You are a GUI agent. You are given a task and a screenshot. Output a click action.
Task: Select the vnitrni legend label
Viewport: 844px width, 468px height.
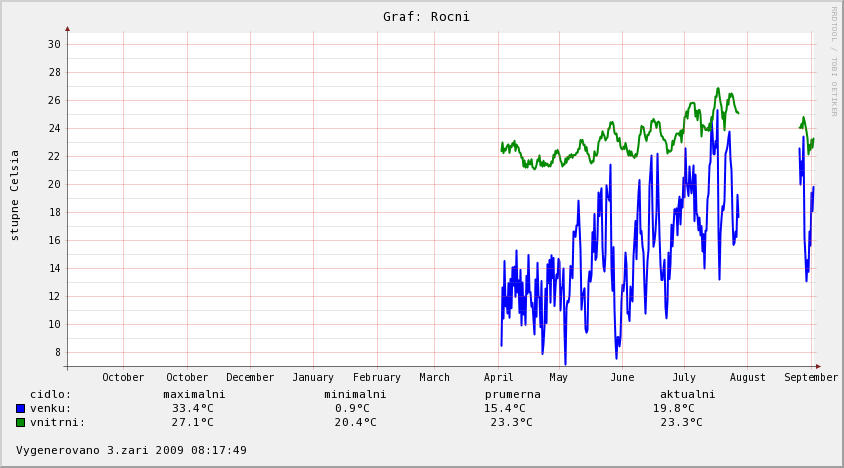pos(58,423)
